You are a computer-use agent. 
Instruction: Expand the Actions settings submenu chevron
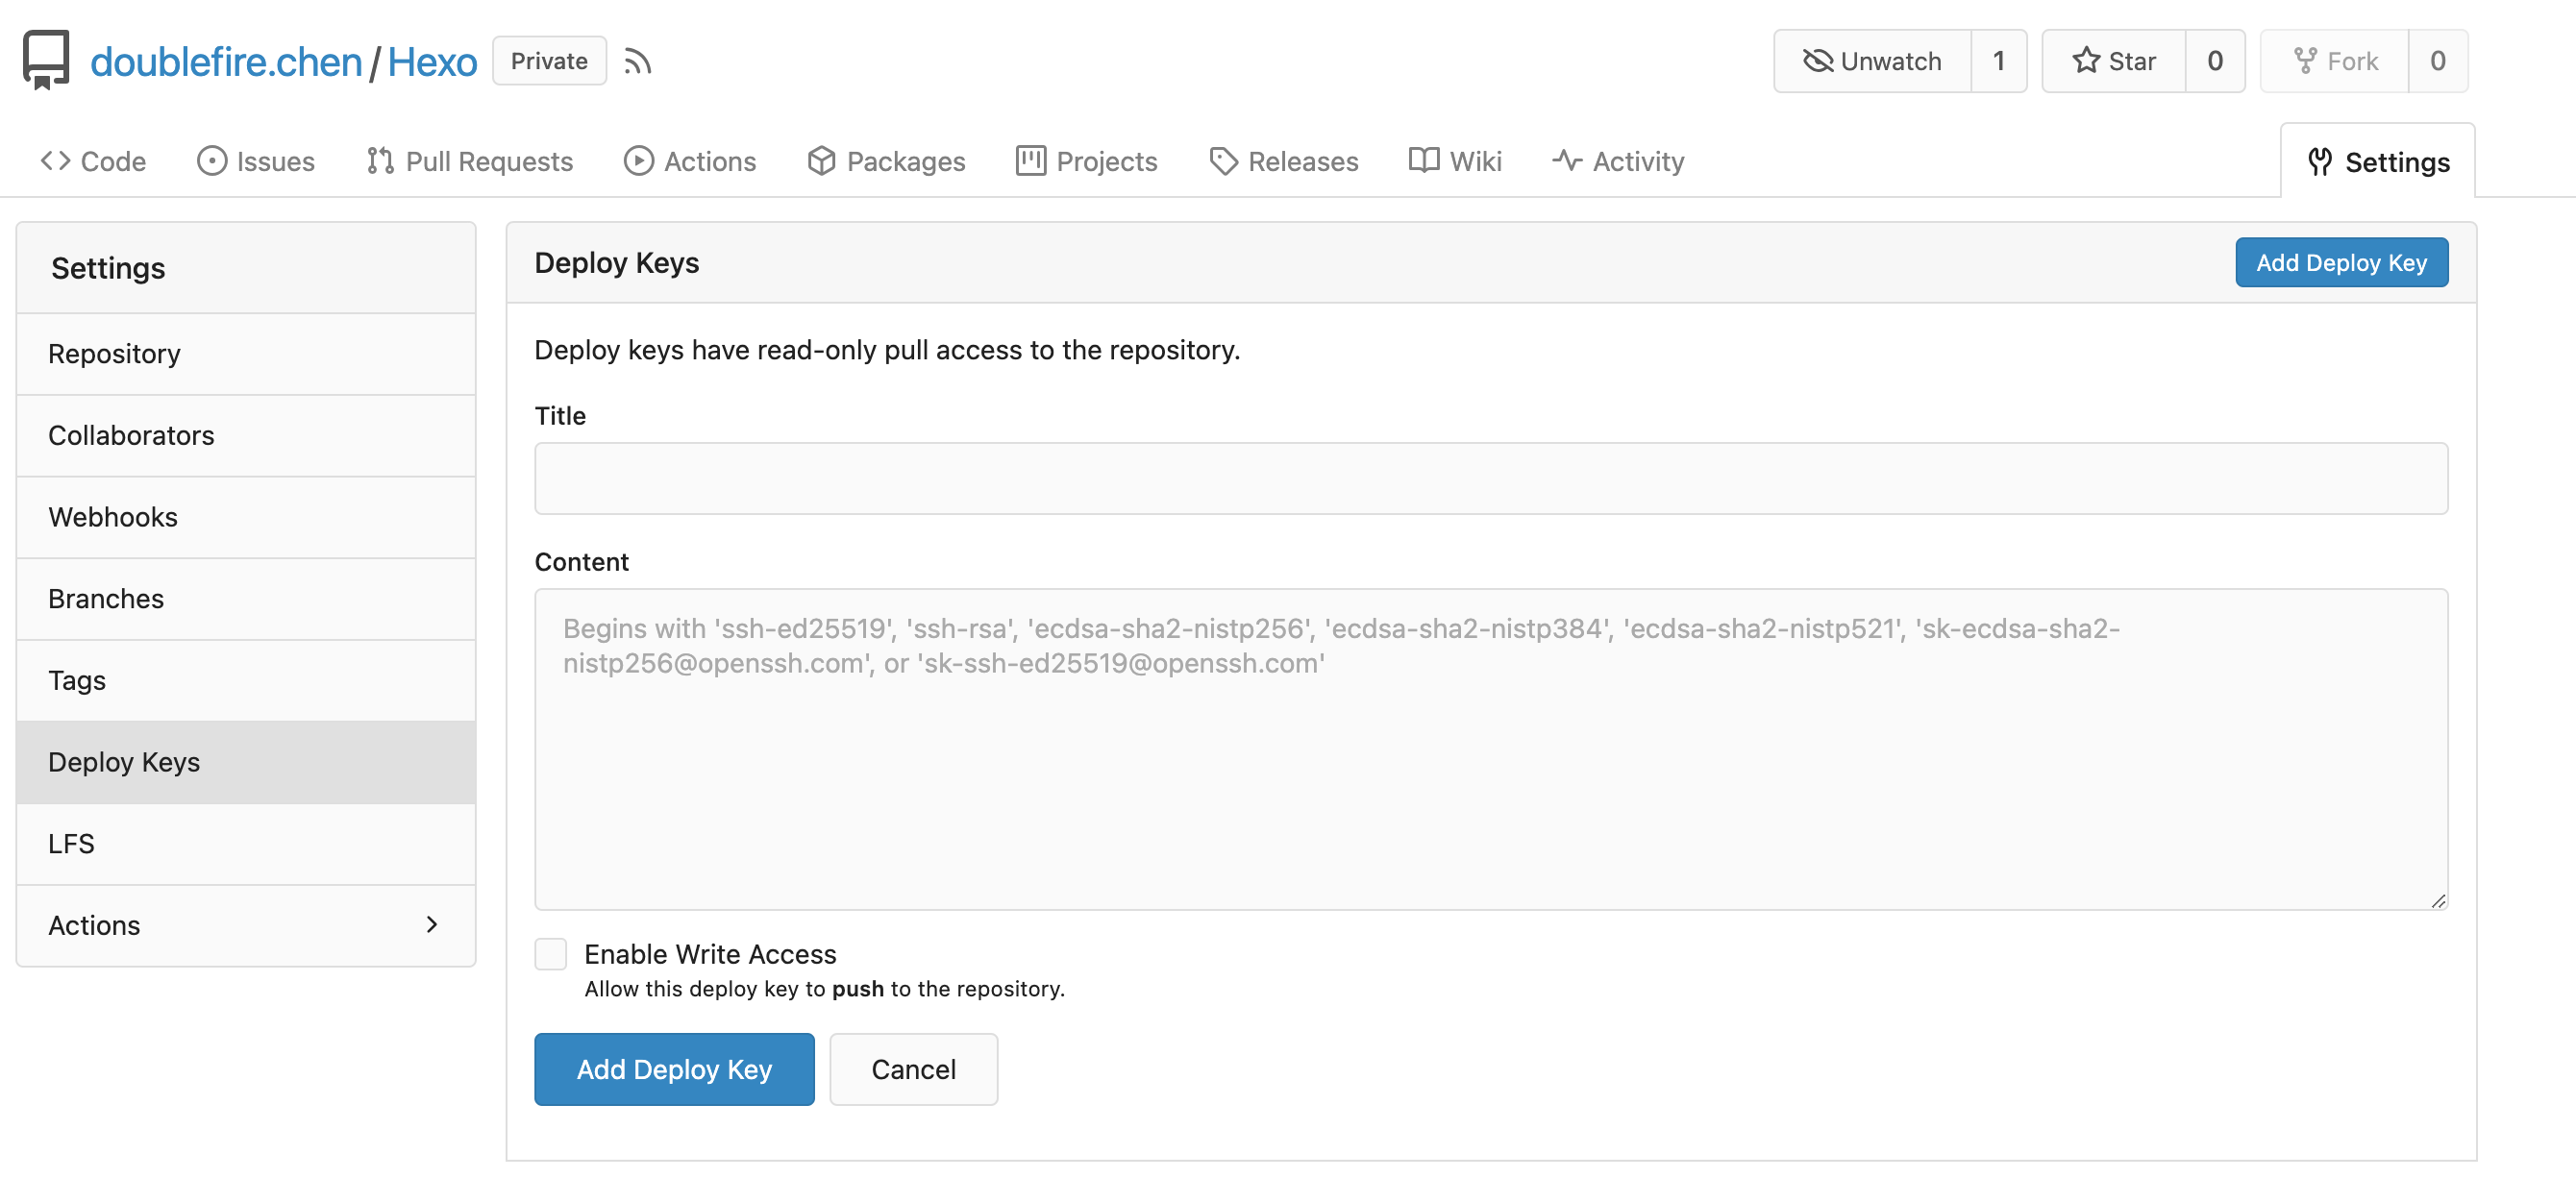tap(432, 925)
